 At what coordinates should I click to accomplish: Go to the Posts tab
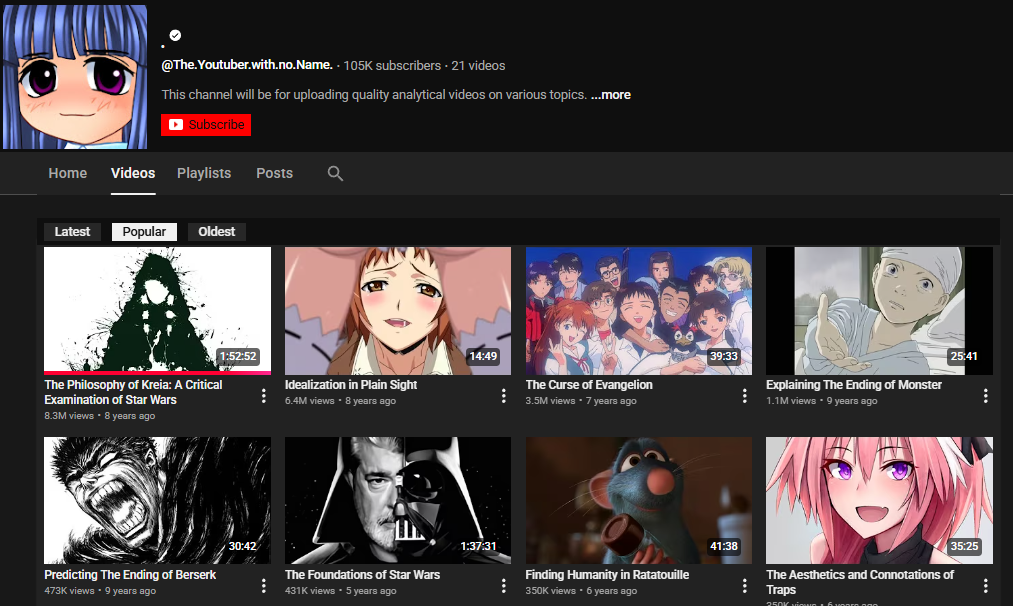(275, 173)
